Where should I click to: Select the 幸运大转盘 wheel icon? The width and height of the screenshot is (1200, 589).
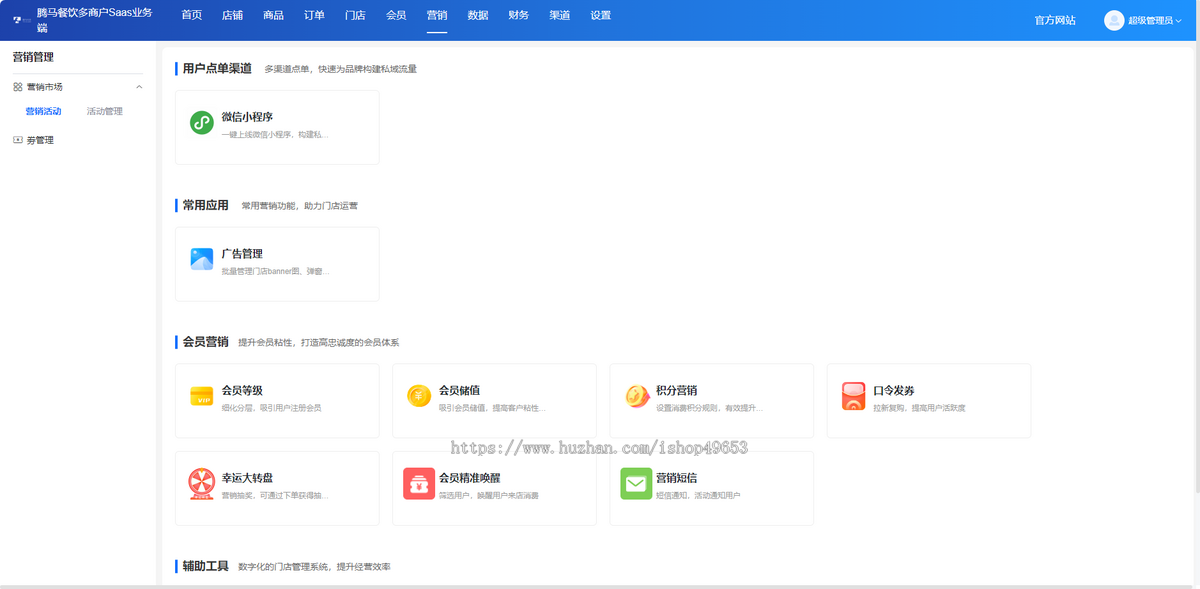[201, 484]
